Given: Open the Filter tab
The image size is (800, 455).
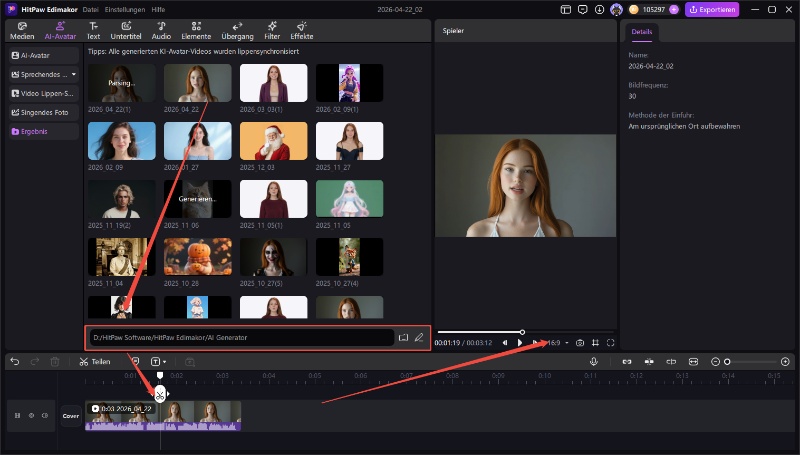Looking at the screenshot, I should (272, 31).
